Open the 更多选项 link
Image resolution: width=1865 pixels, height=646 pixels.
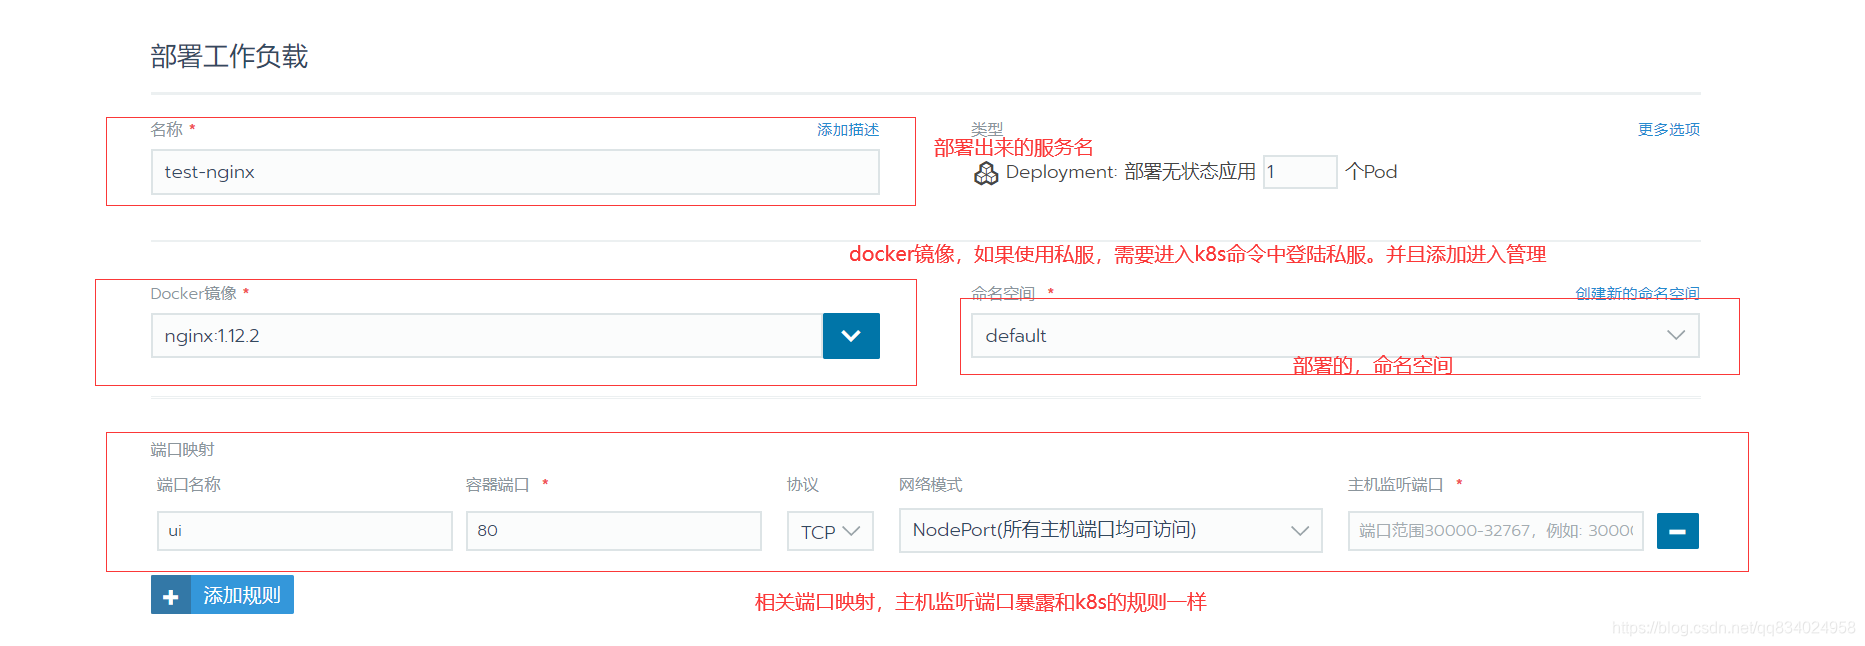click(1668, 130)
